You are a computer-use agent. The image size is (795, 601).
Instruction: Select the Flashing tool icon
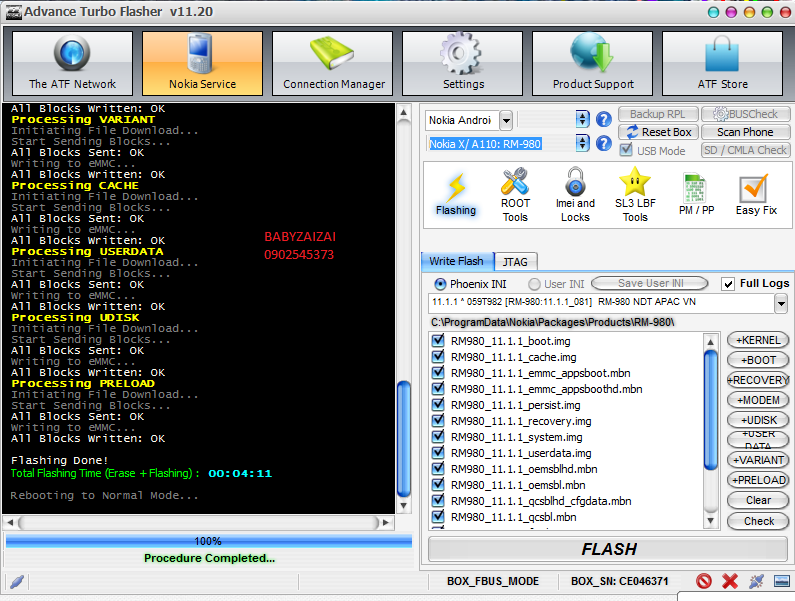coord(456,195)
